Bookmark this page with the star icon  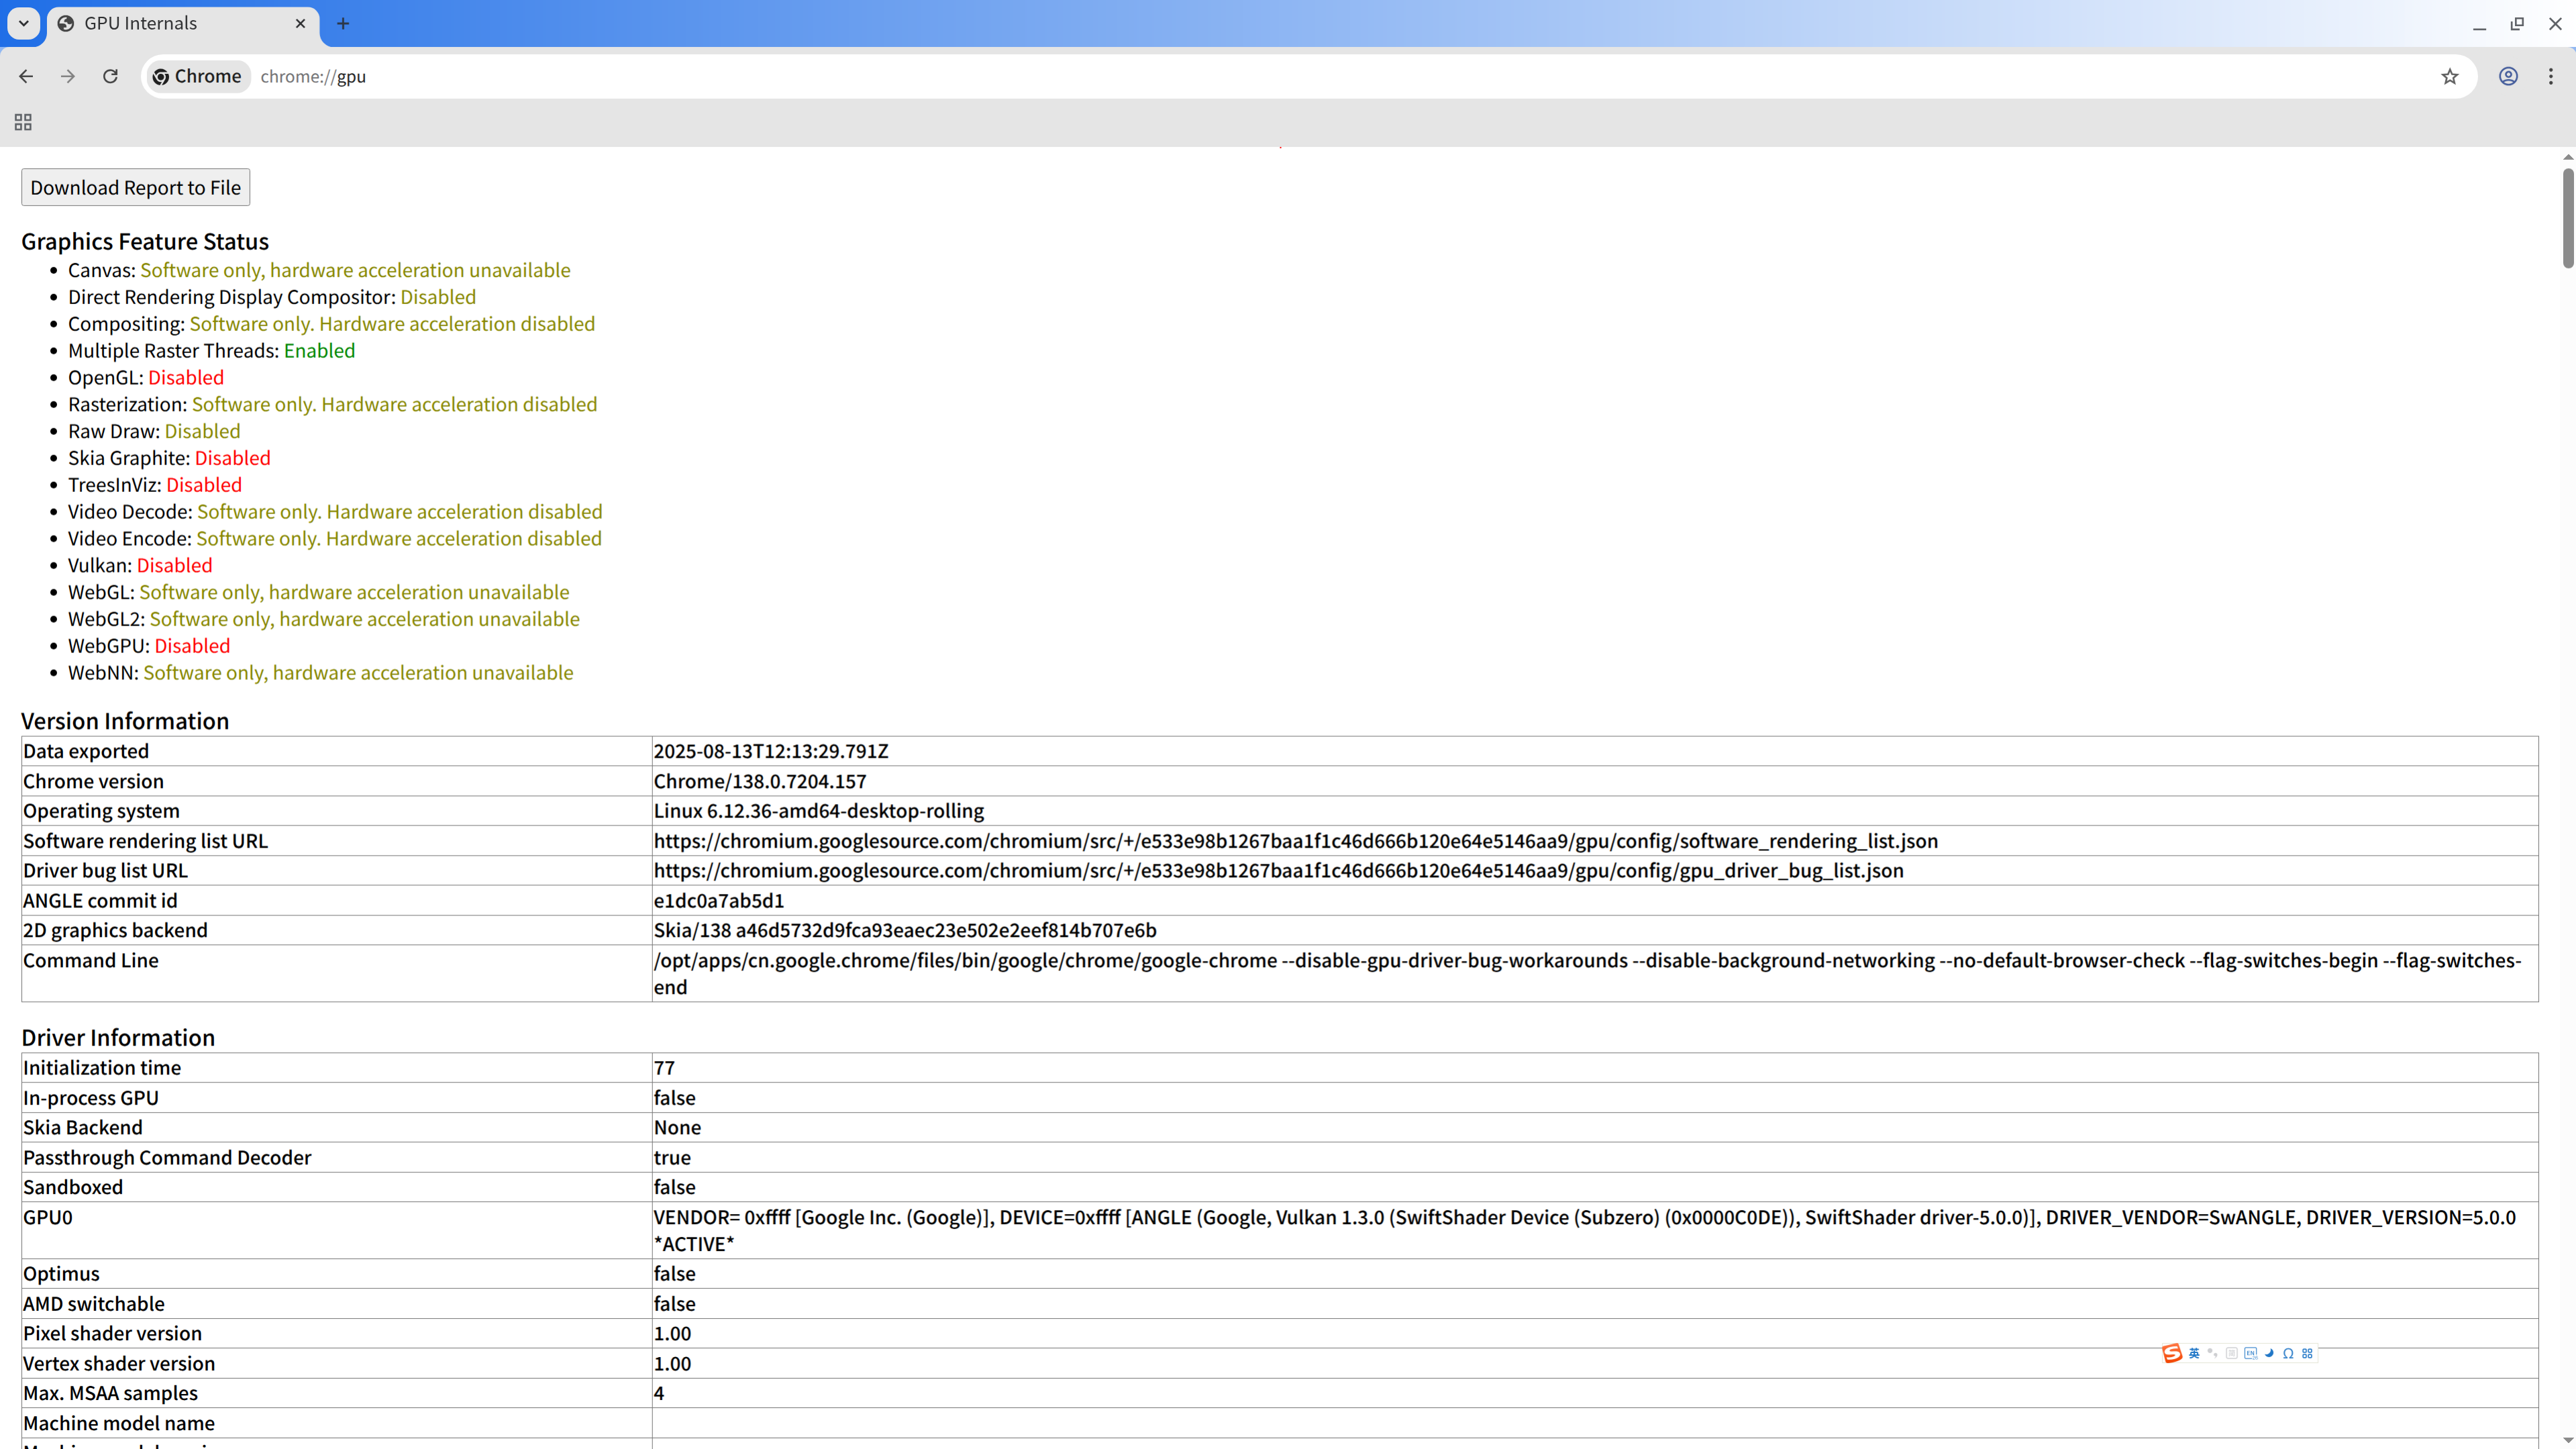point(2449,76)
